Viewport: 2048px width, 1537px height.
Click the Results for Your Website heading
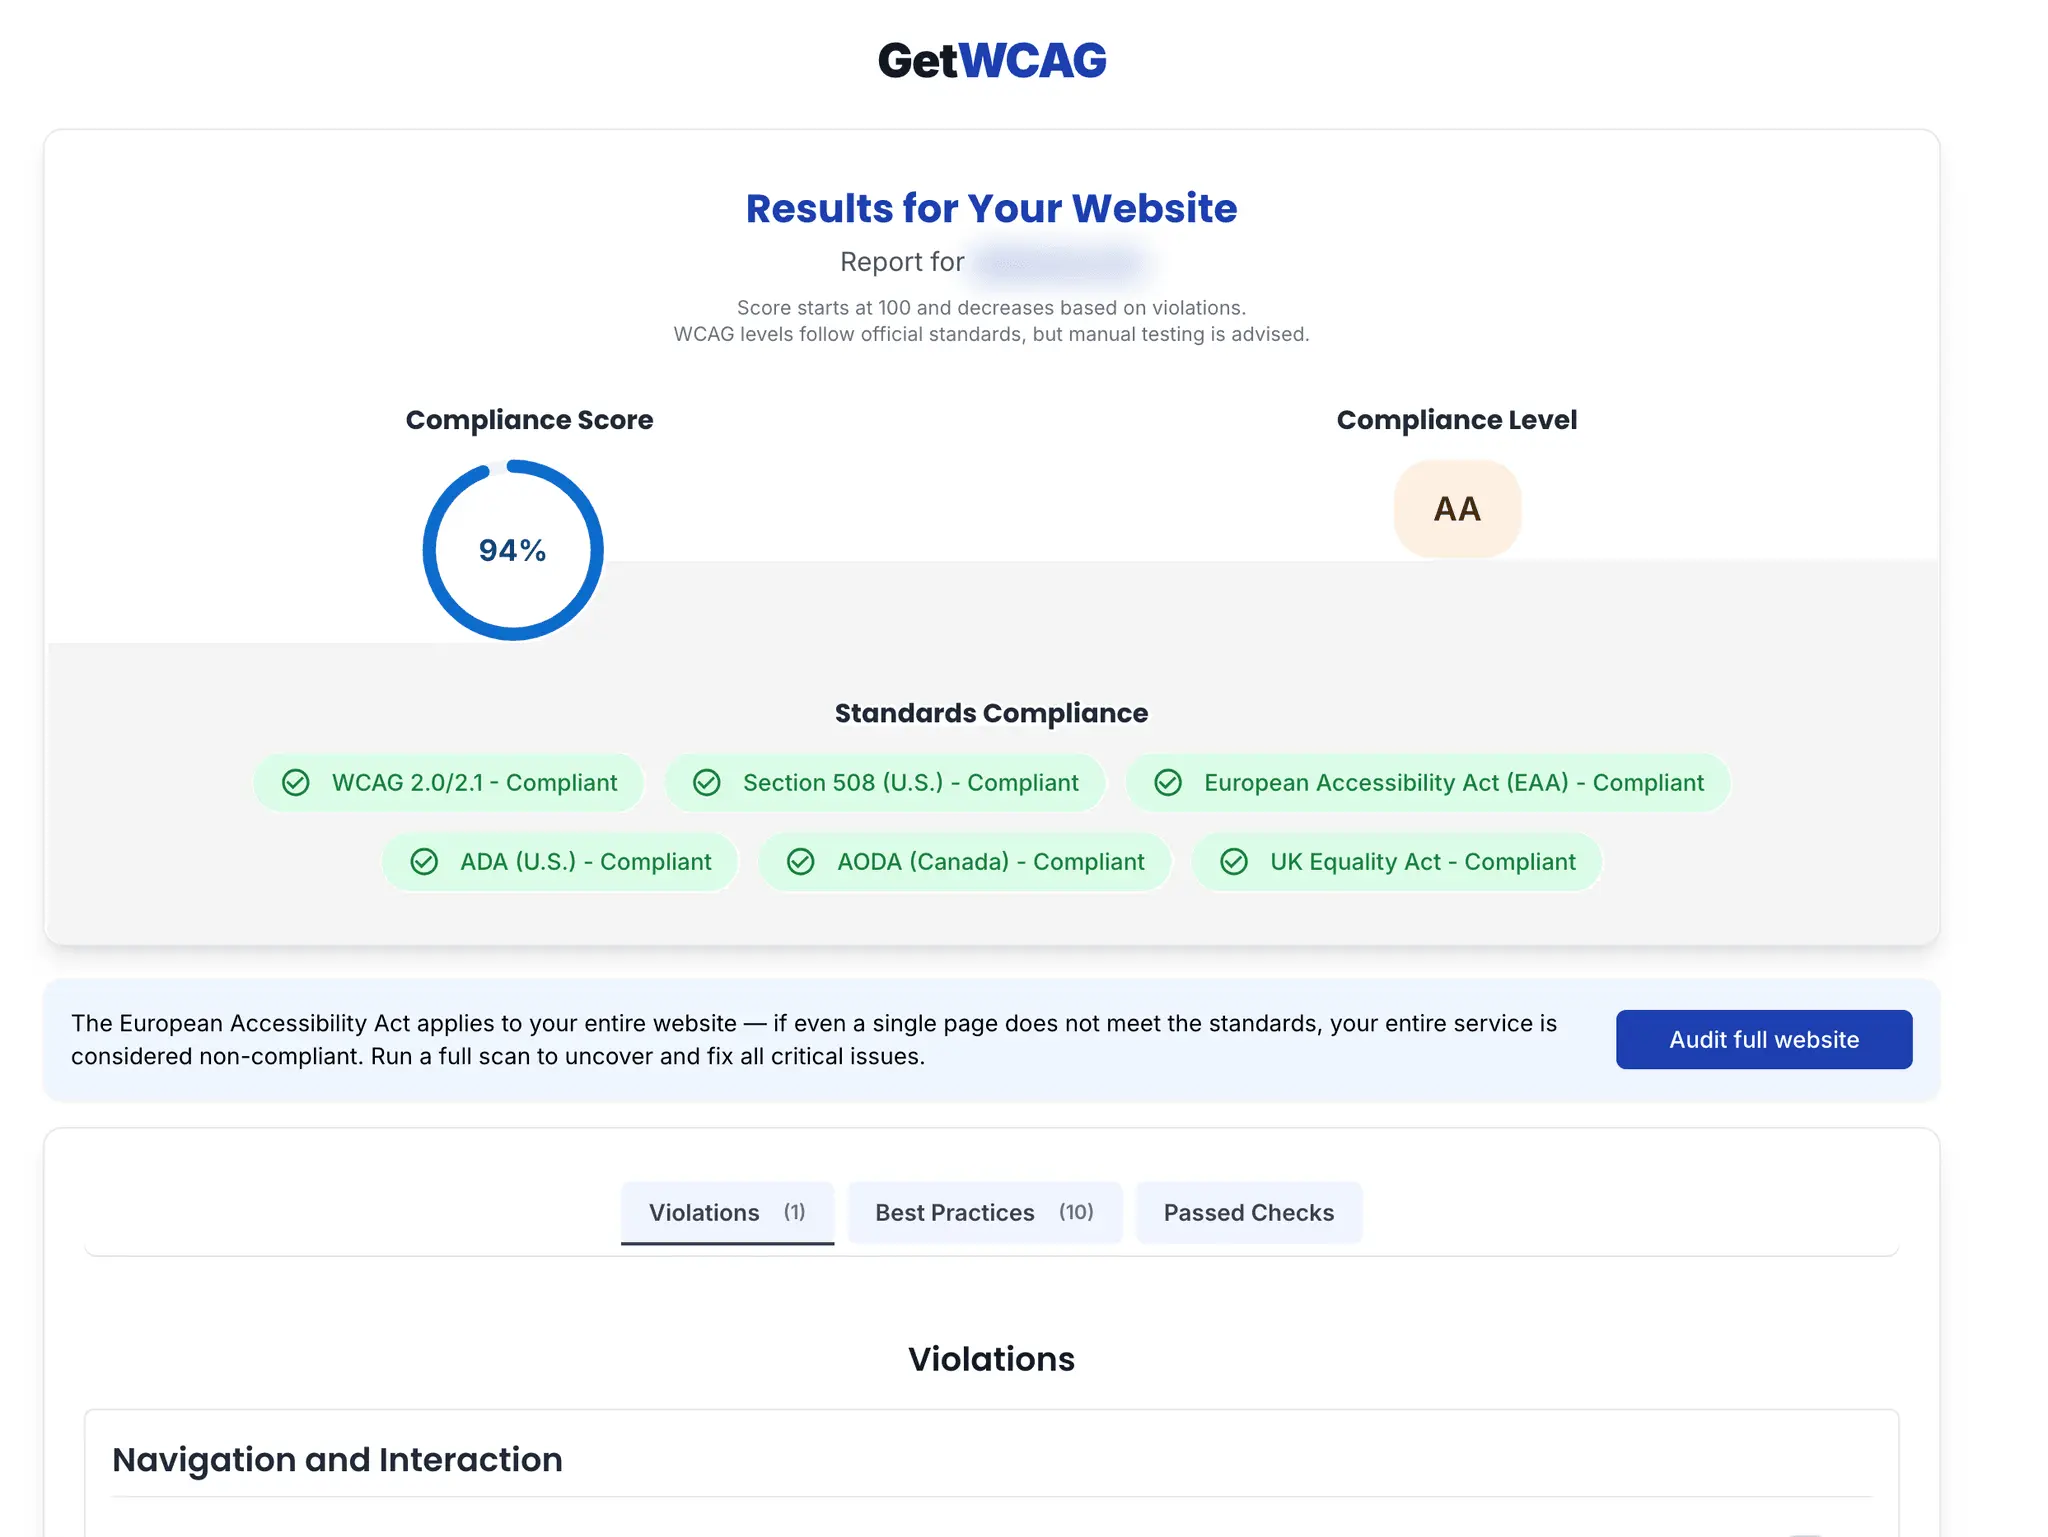click(x=991, y=208)
